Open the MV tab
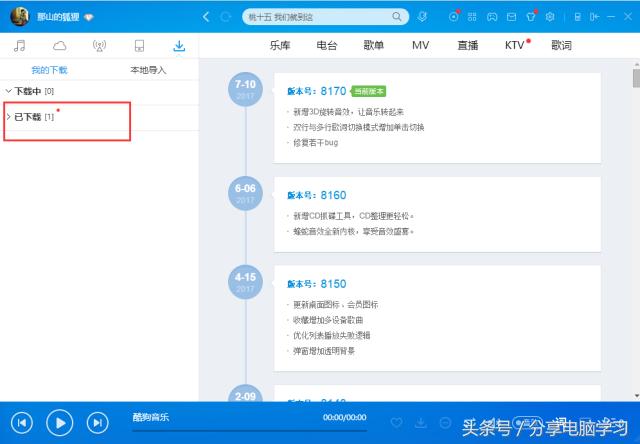Screen dimensions: 640x444 click(x=420, y=45)
